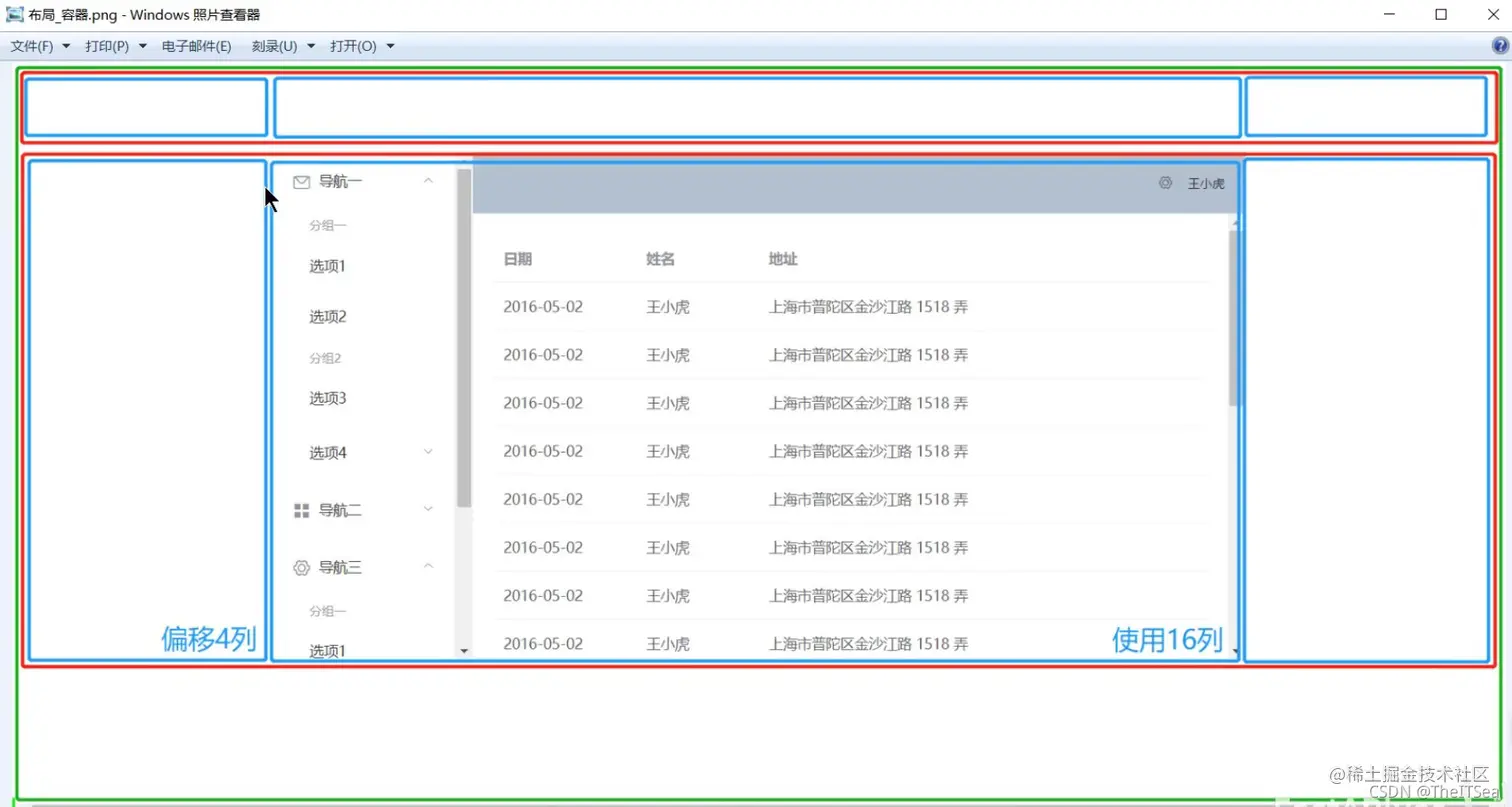The image size is (1512, 807).
Task: Expand the 导航二 menu chevron
Action: (x=428, y=510)
